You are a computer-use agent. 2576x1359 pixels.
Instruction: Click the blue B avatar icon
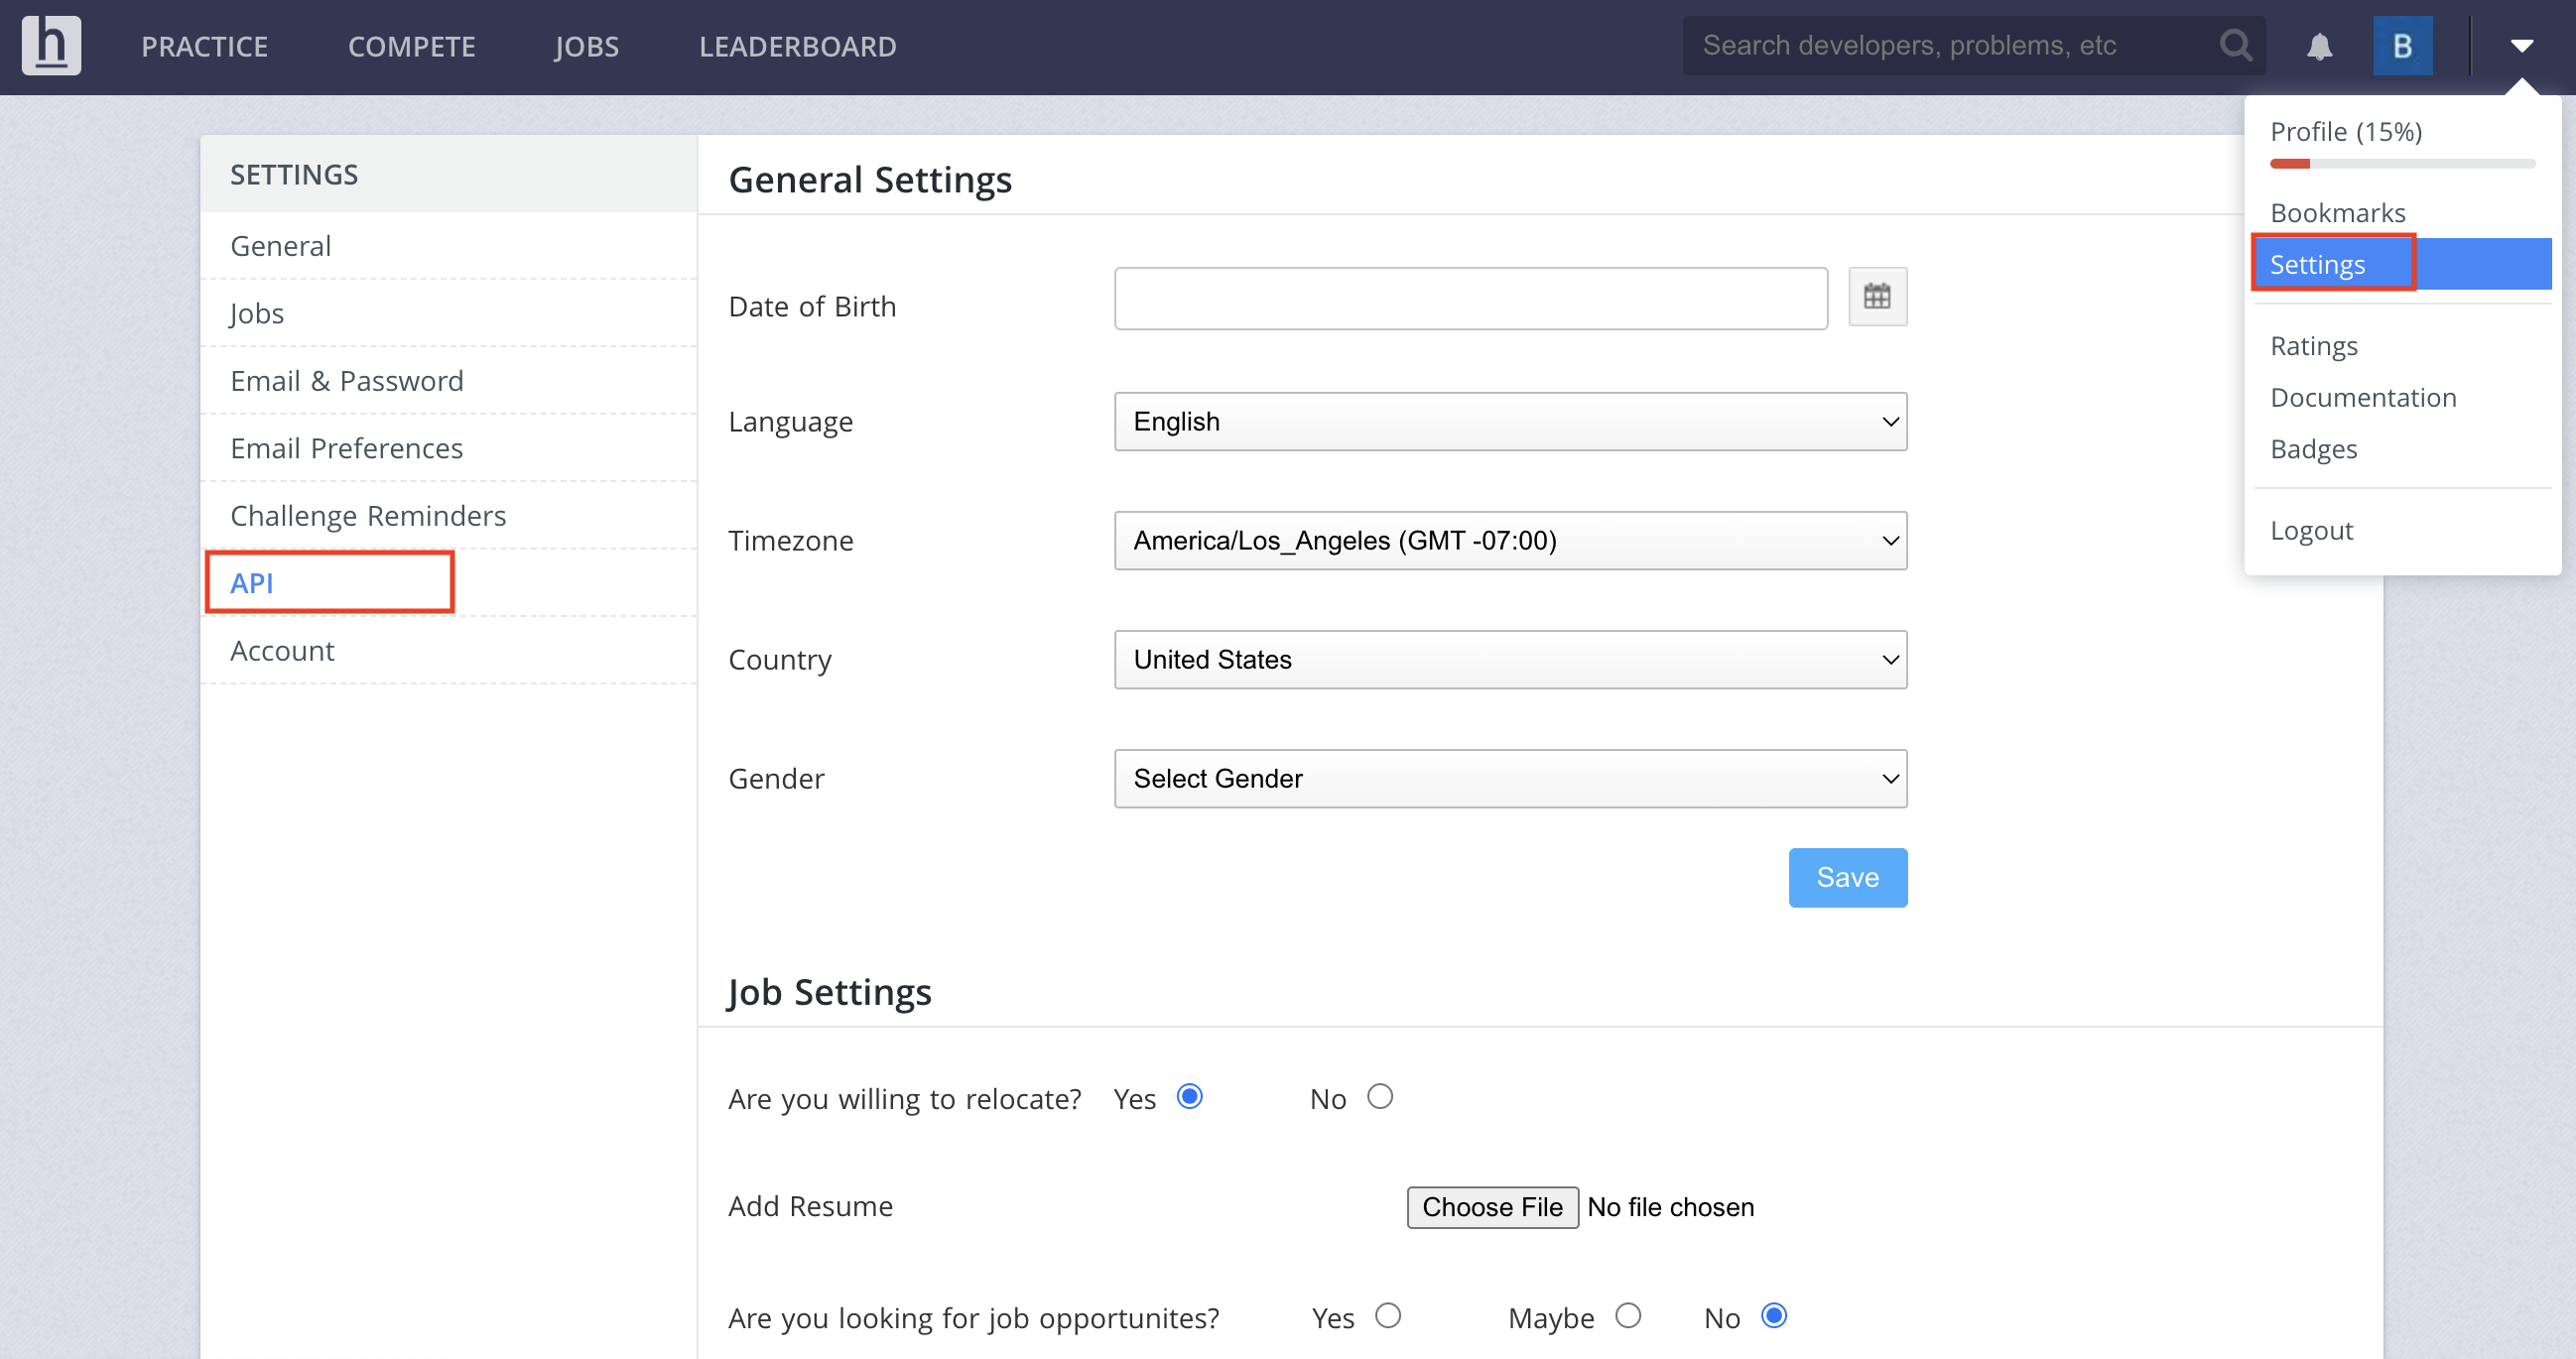tap(2402, 46)
